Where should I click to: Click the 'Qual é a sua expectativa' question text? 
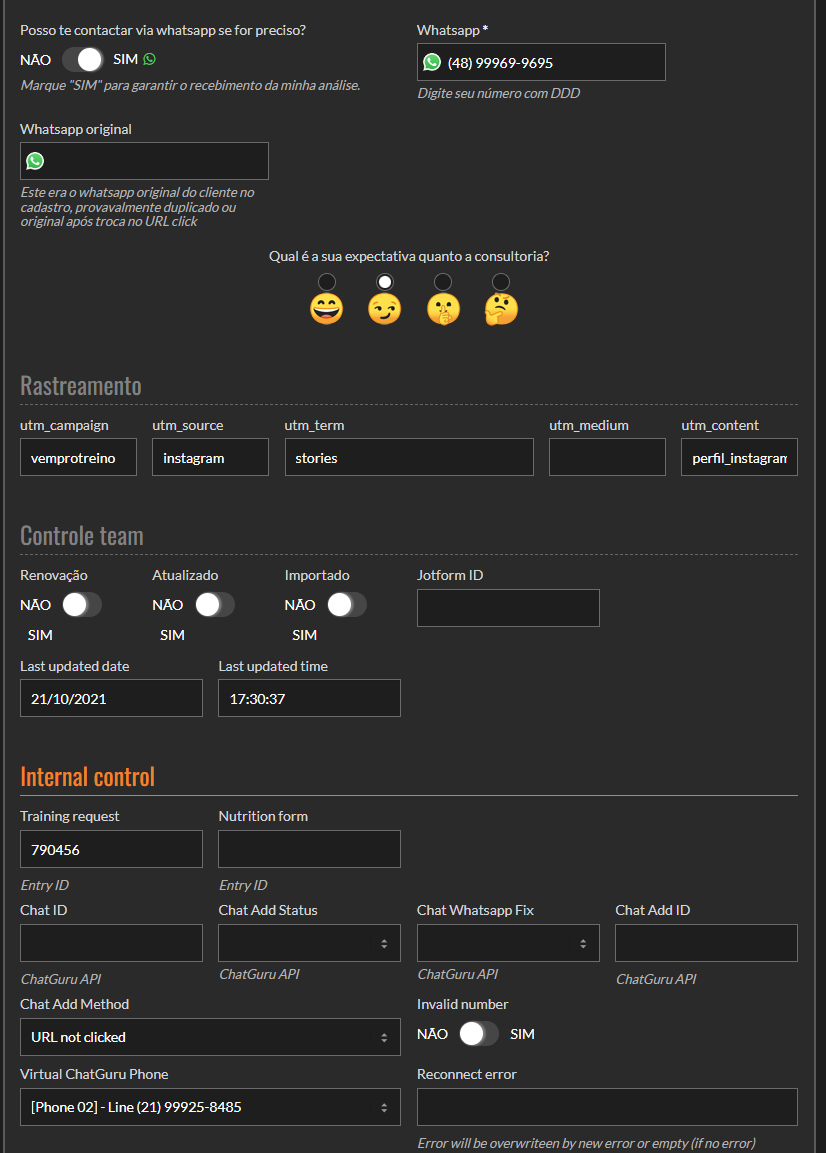tap(409, 257)
